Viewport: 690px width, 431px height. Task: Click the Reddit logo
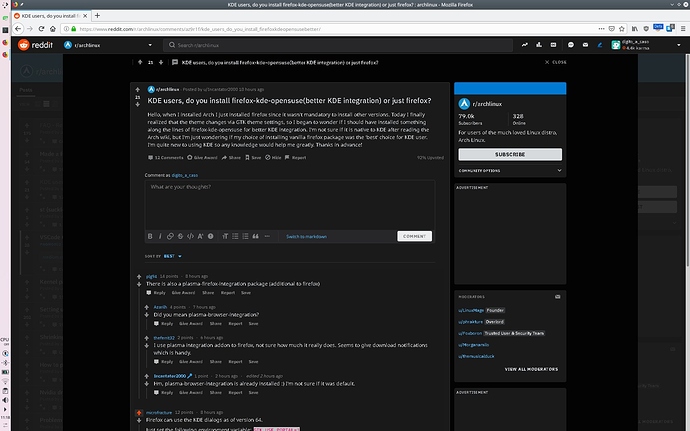tap(36, 45)
